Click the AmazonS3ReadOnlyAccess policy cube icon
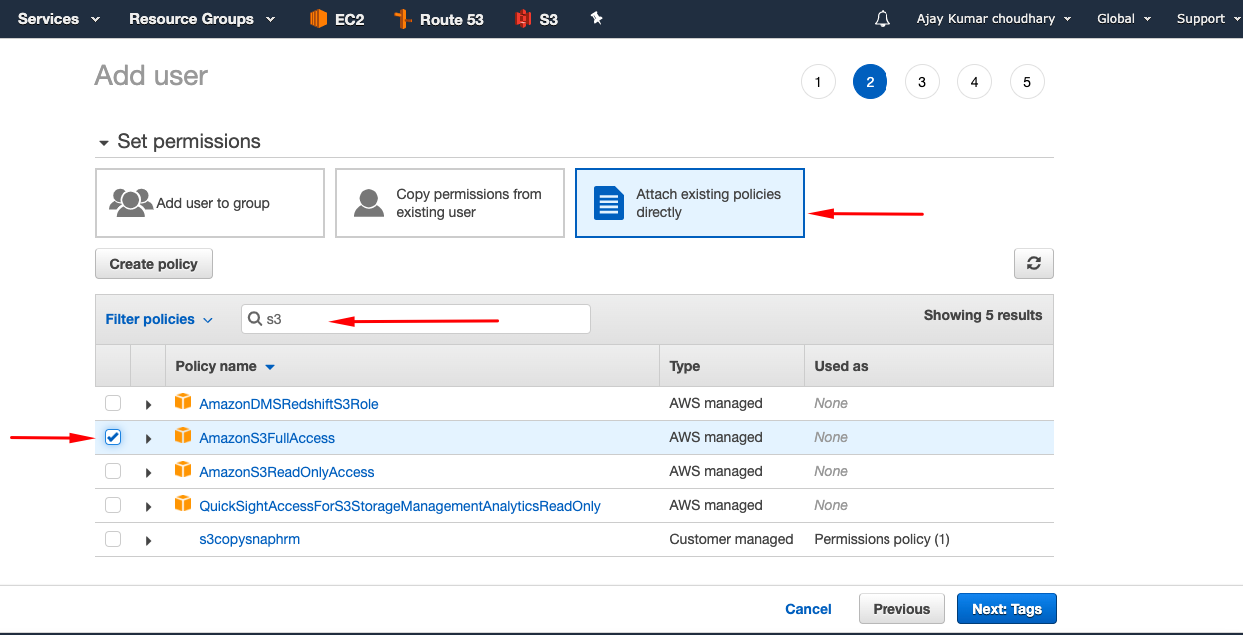Screen dimensions: 1243x635 pos(183,470)
